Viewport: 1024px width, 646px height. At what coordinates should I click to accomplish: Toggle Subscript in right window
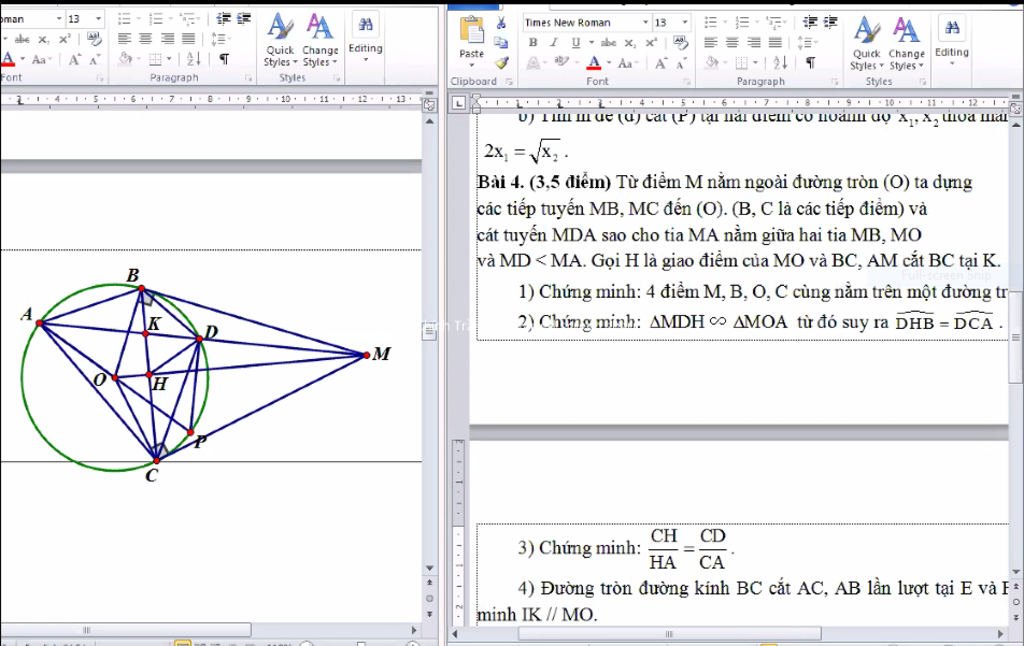(630, 43)
